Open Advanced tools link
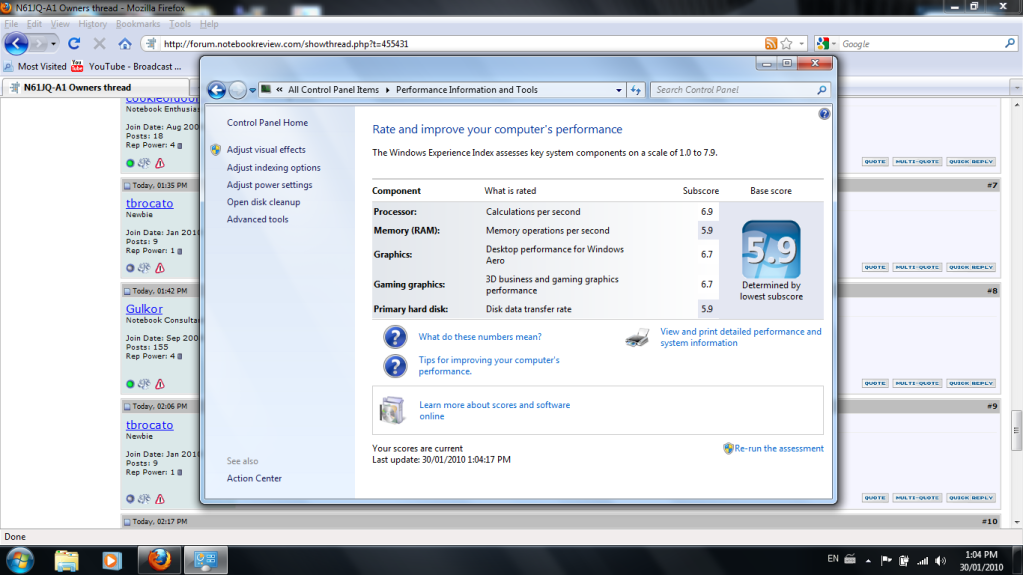 pyautogui.click(x=258, y=219)
